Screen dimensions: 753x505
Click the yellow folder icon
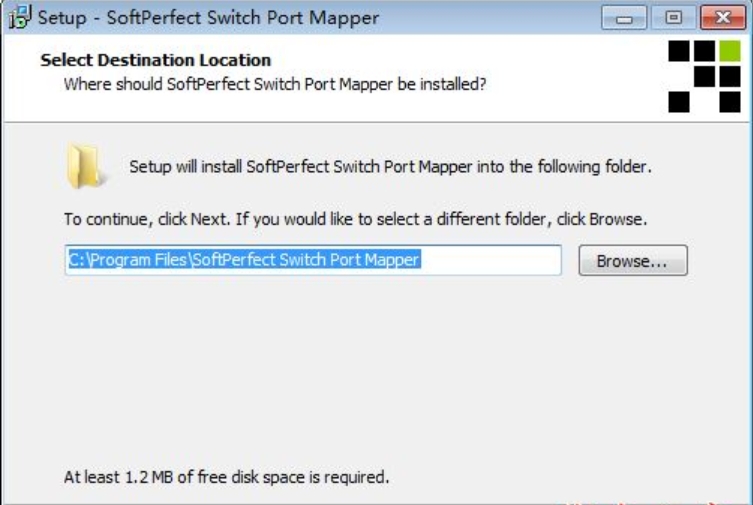pyautogui.click(x=85, y=166)
